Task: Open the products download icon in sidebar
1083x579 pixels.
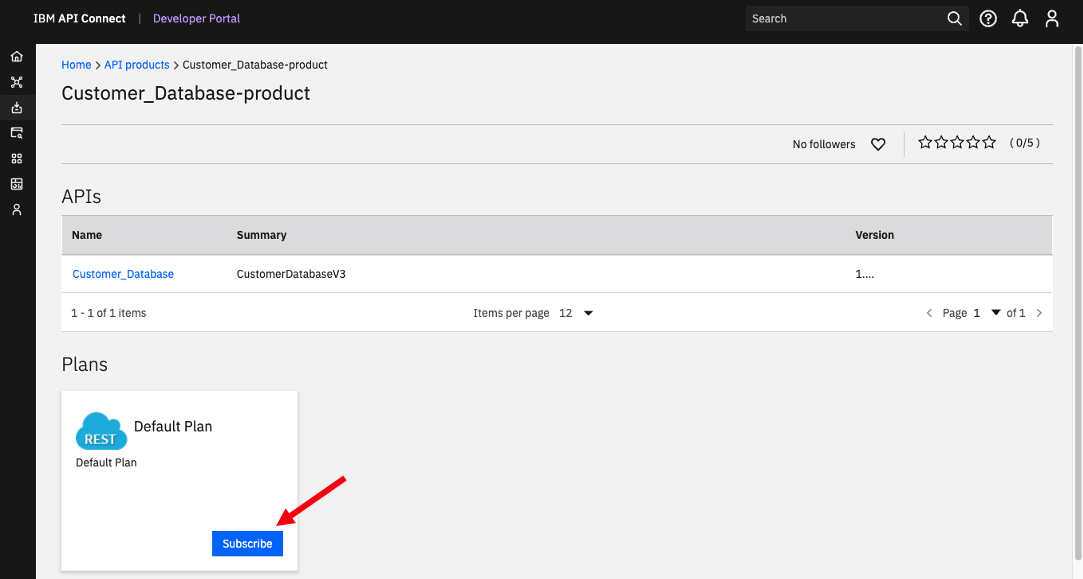Action: coord(17,108)
